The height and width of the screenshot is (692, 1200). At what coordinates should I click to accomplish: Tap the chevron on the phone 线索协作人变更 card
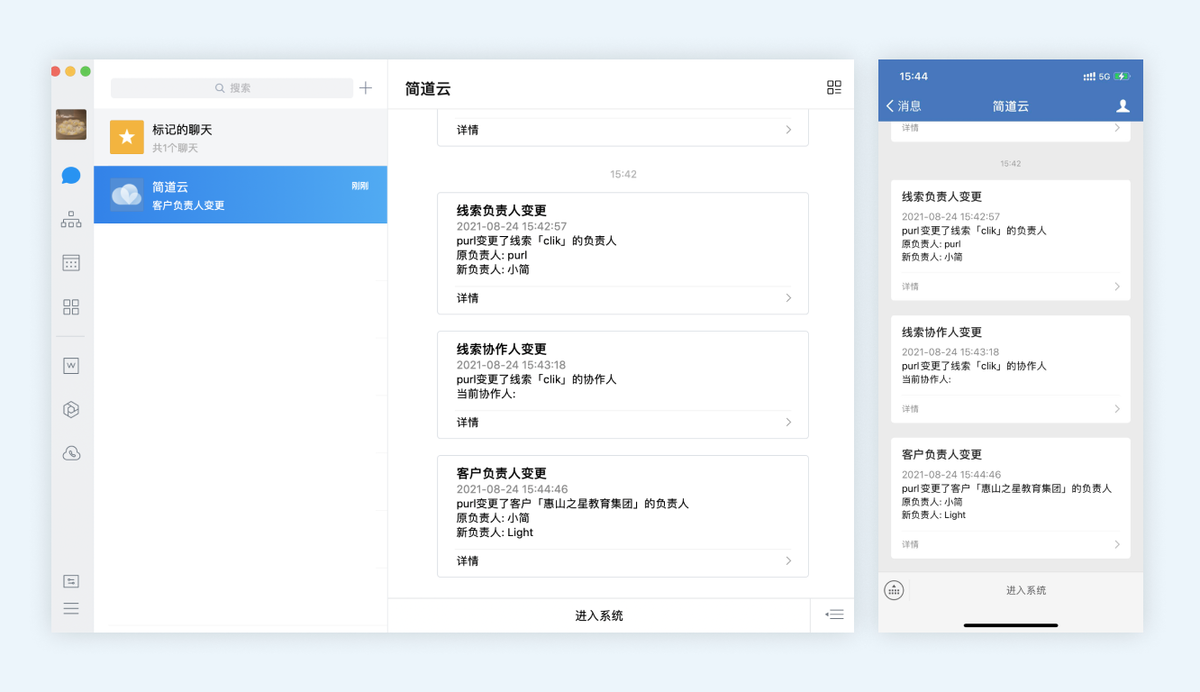click(x=1117, y=409)
